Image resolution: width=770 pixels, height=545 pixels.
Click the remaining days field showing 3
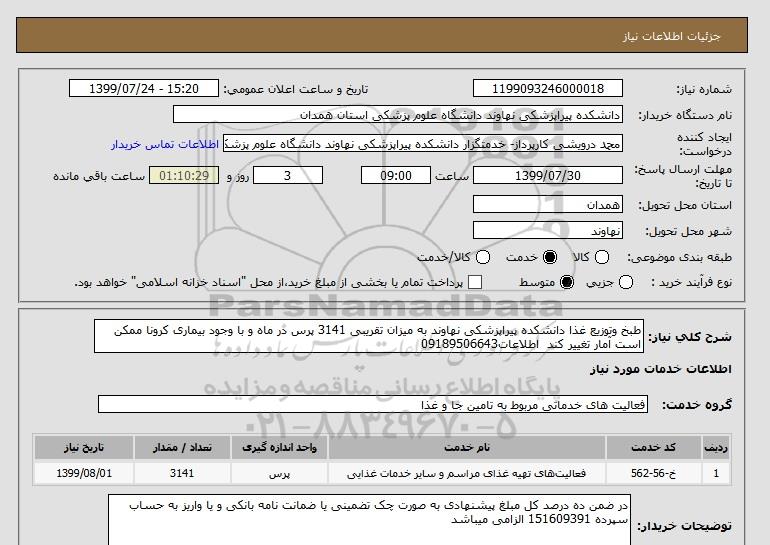[x=288, y=175]
